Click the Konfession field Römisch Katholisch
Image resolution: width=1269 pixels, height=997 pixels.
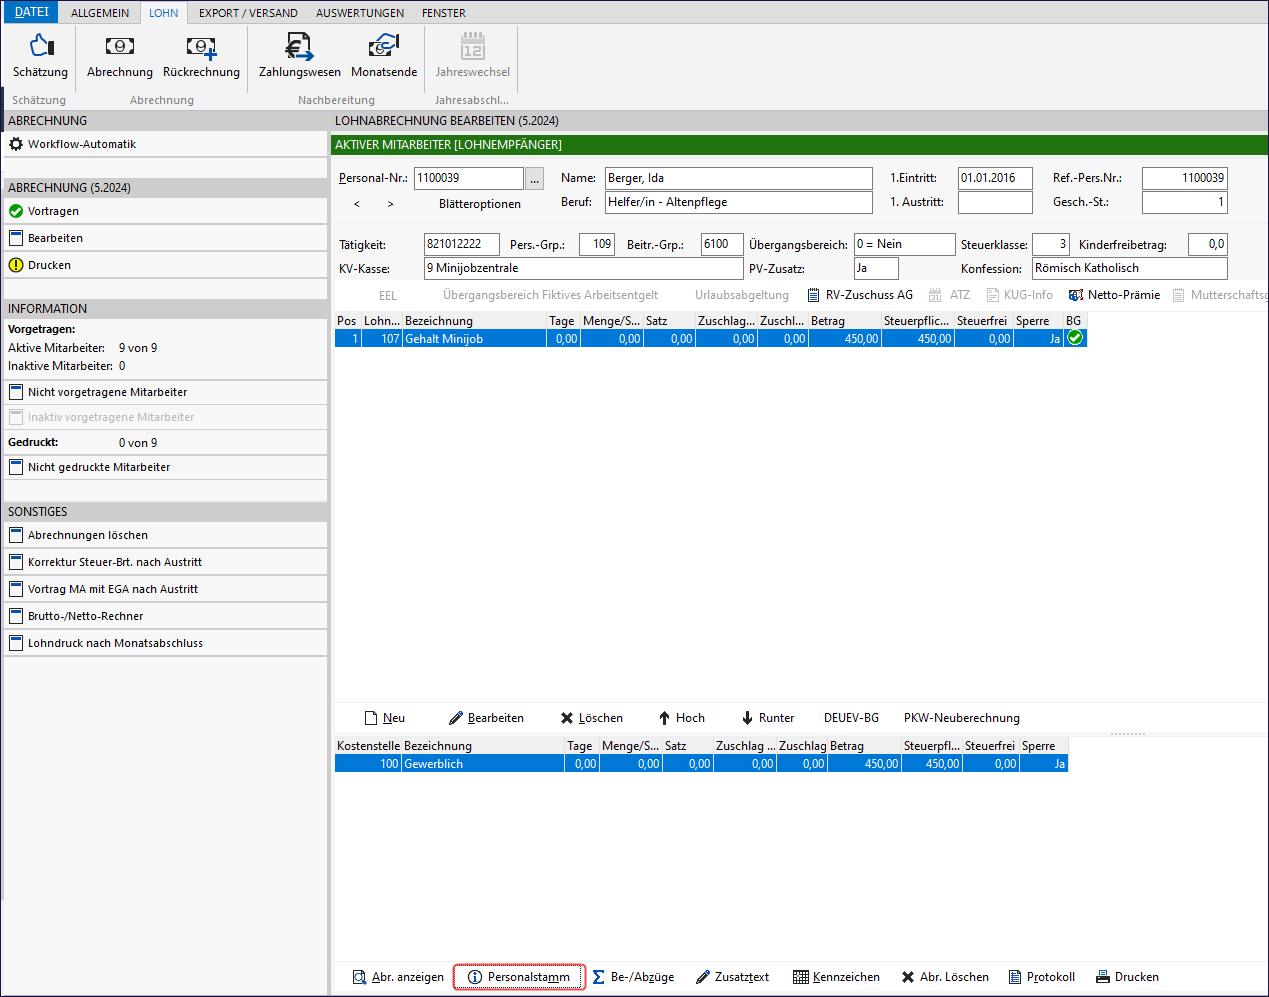pos(1130,268)
